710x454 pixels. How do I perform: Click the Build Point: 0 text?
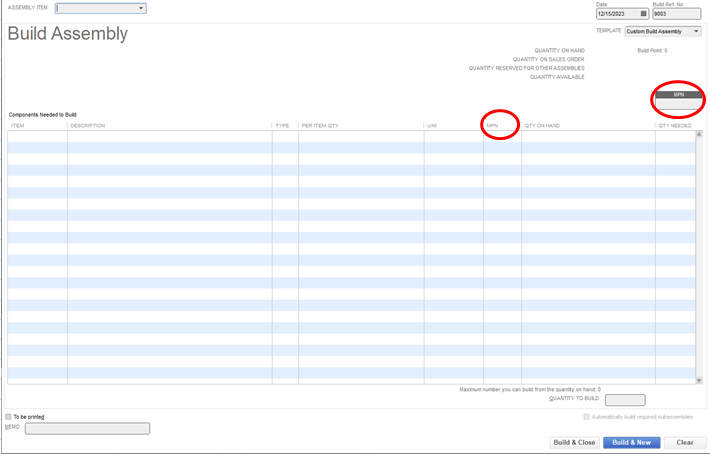[x=652, y=51]
